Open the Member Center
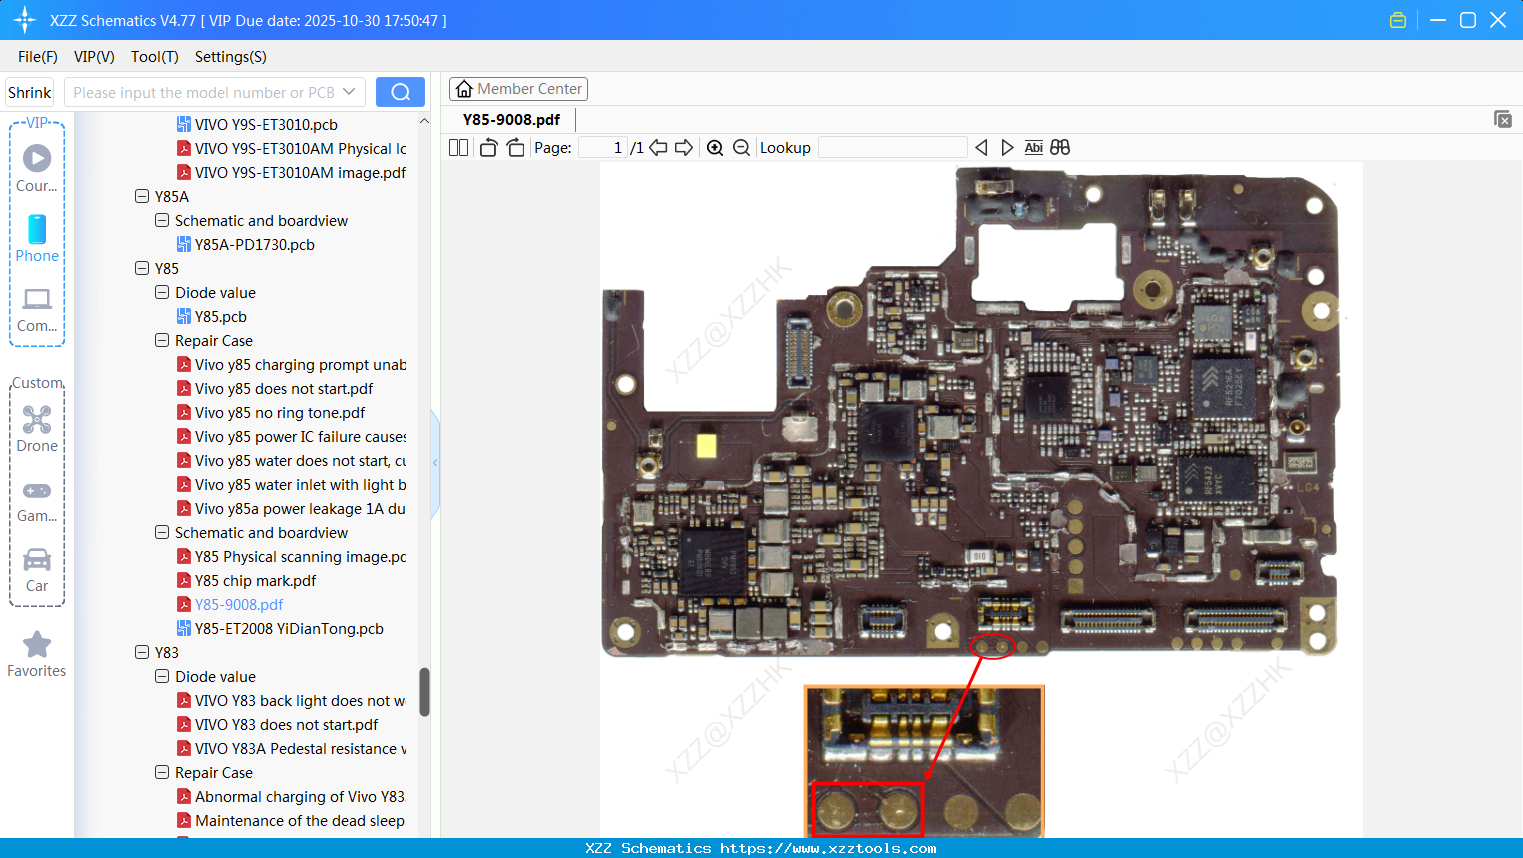 click(x=518, y=89)
